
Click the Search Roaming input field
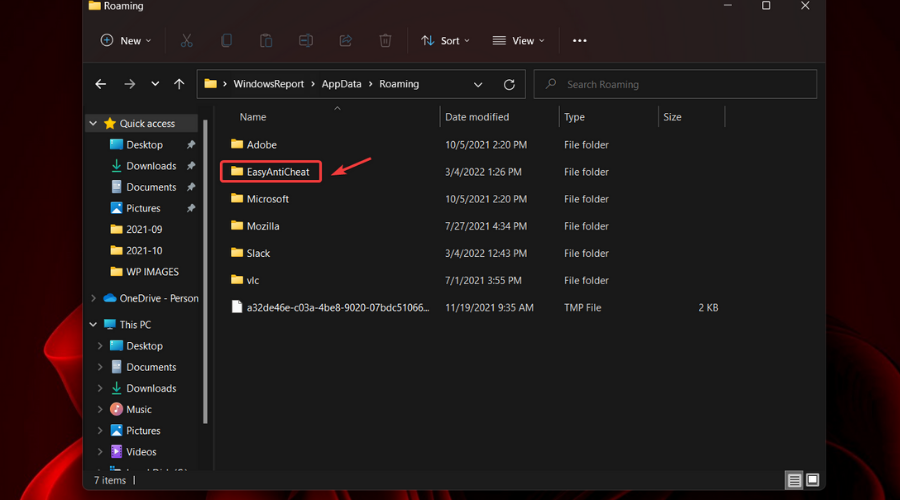click(675, 84)
